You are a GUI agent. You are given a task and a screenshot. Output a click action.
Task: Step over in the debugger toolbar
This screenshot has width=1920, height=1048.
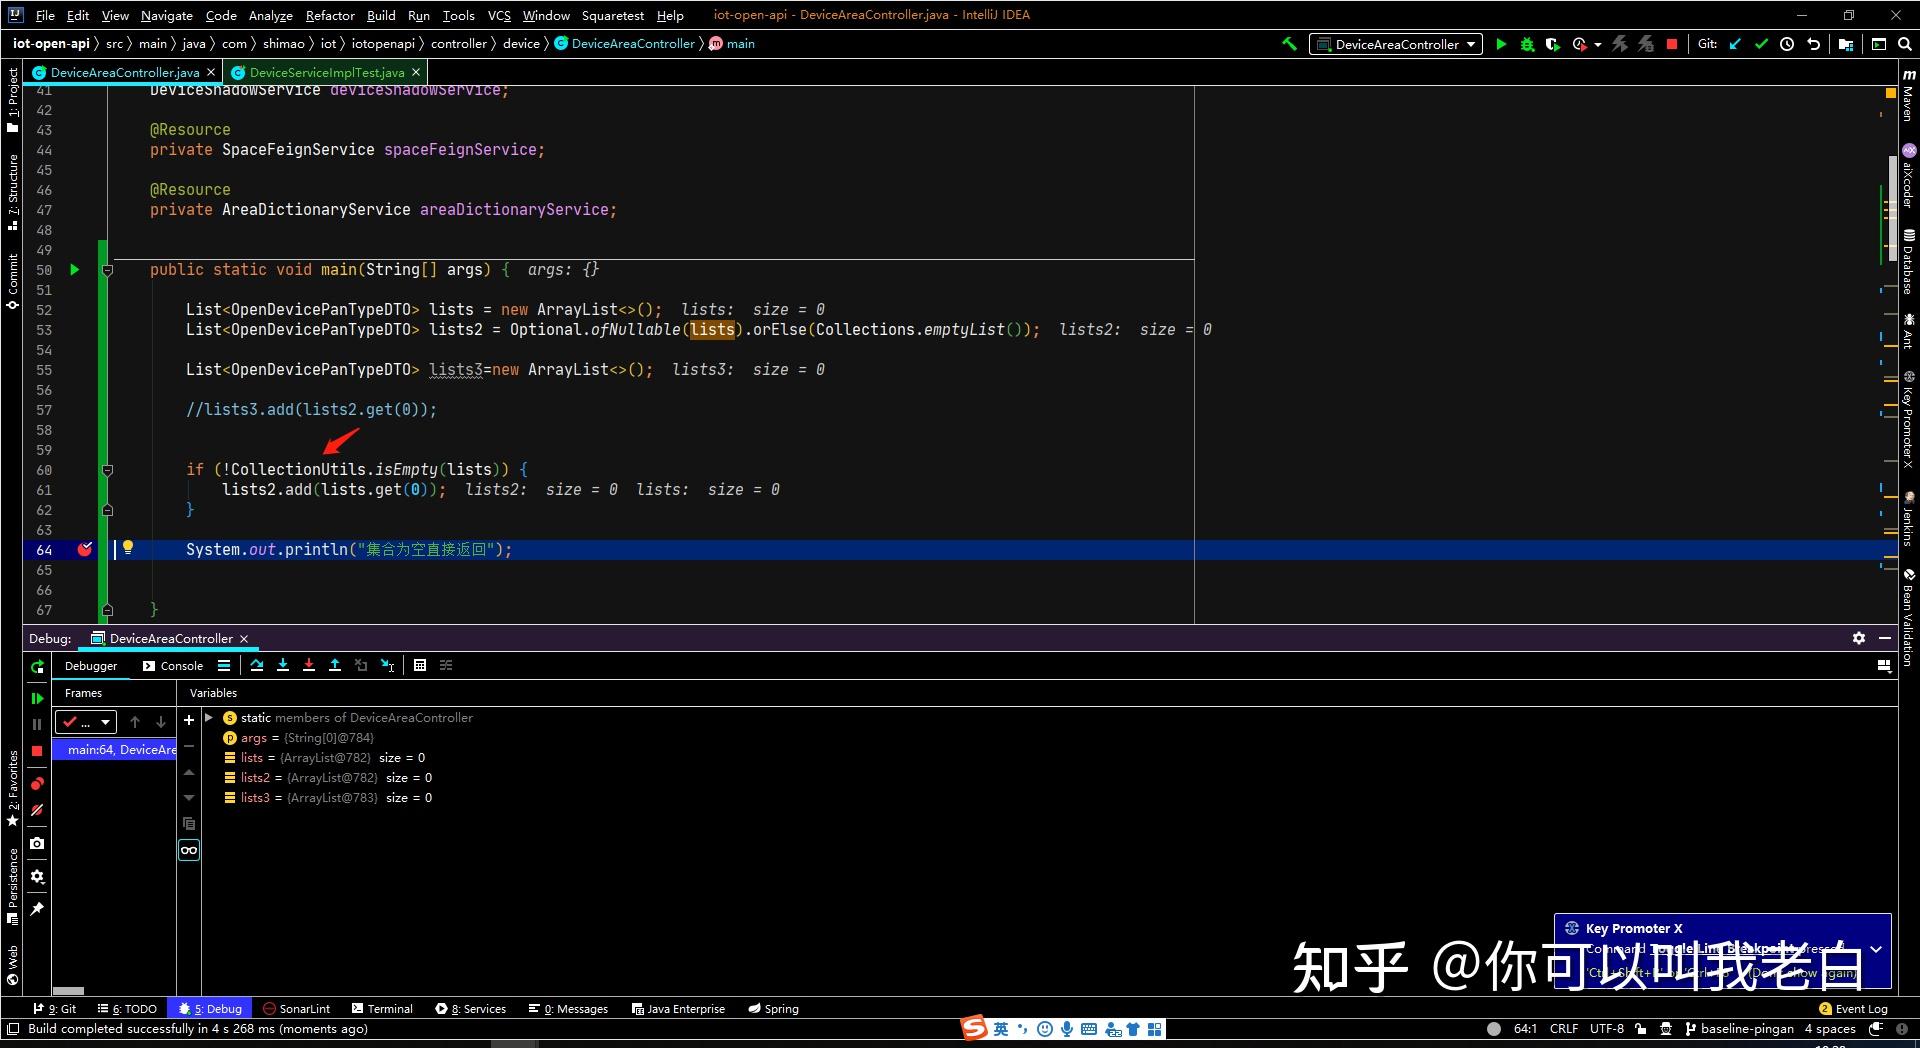[x=257, y=665]
